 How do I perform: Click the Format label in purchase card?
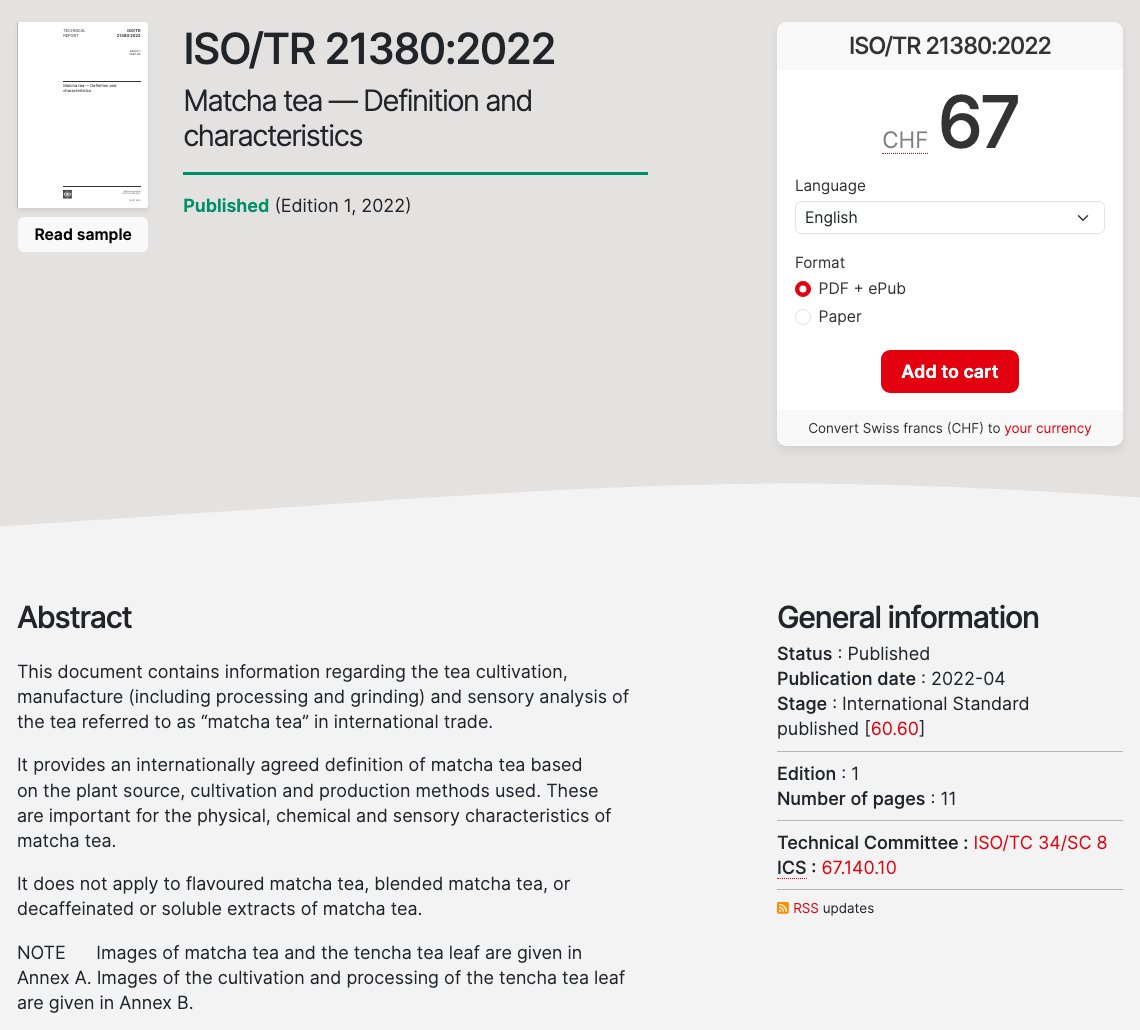pyautogui.click(x=819, y=262)
